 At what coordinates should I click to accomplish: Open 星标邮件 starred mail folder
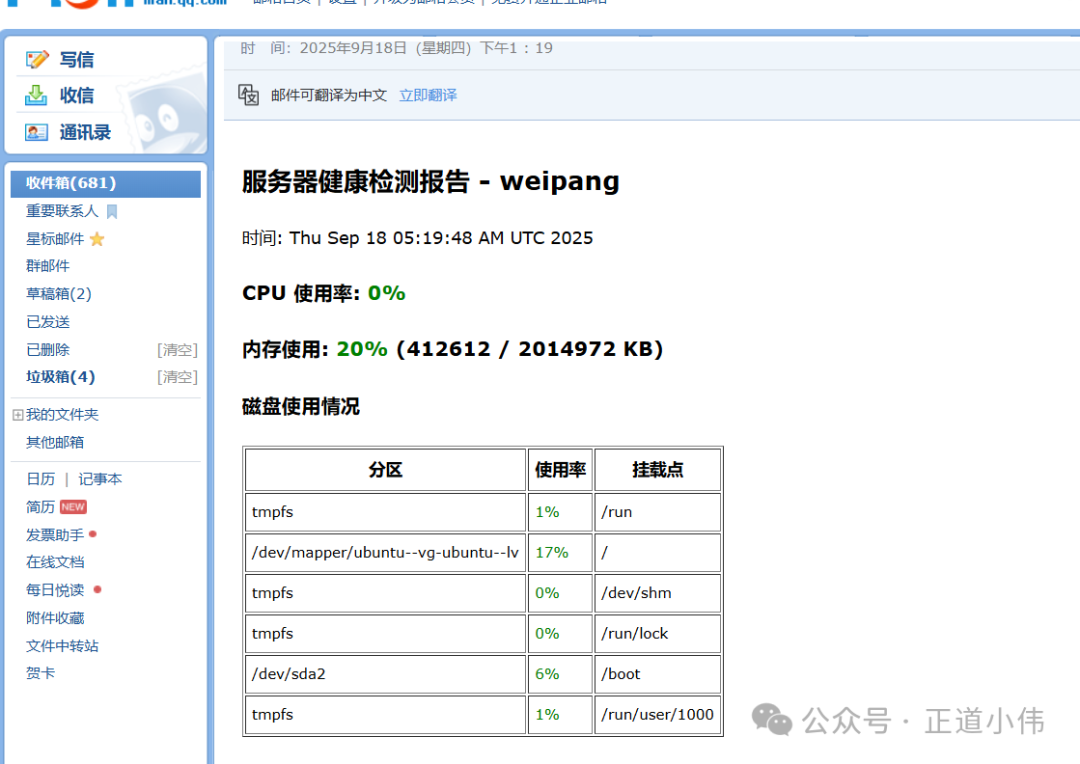tap(55, 239)
